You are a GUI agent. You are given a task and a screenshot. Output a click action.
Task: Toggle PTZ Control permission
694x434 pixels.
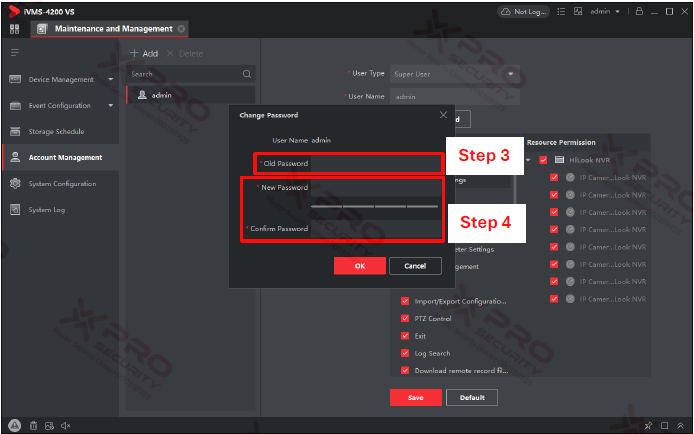coord(405,319)
